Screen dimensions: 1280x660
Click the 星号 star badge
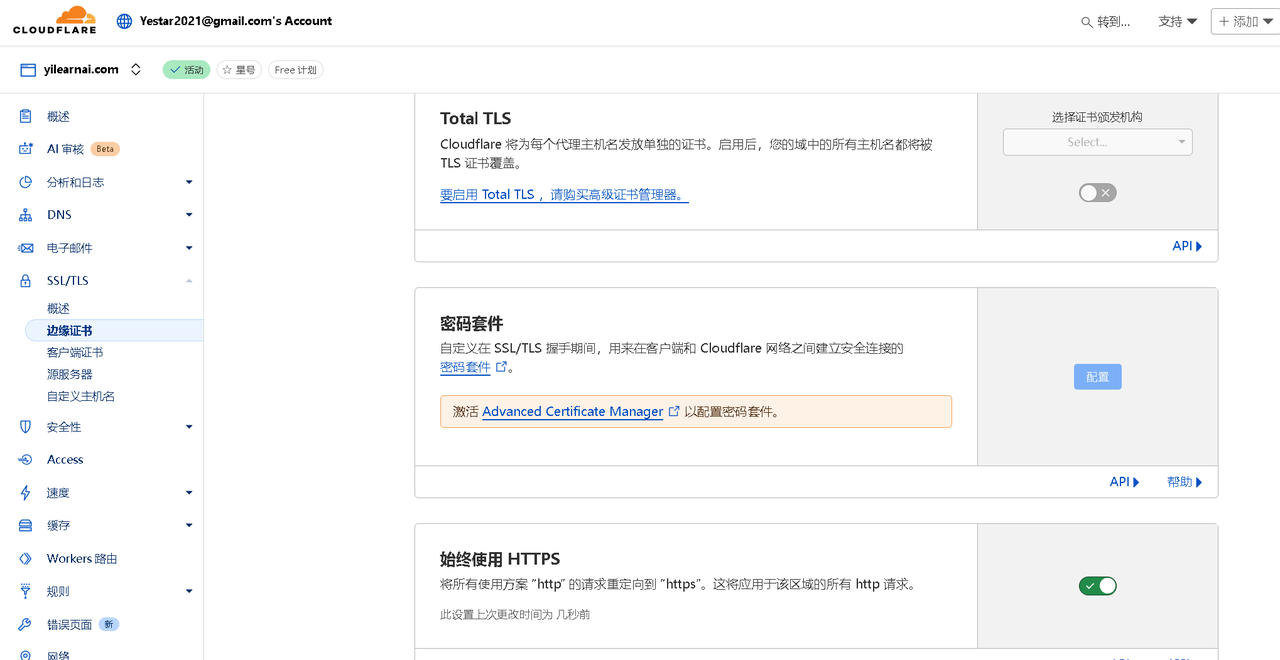tap(239, 70)
